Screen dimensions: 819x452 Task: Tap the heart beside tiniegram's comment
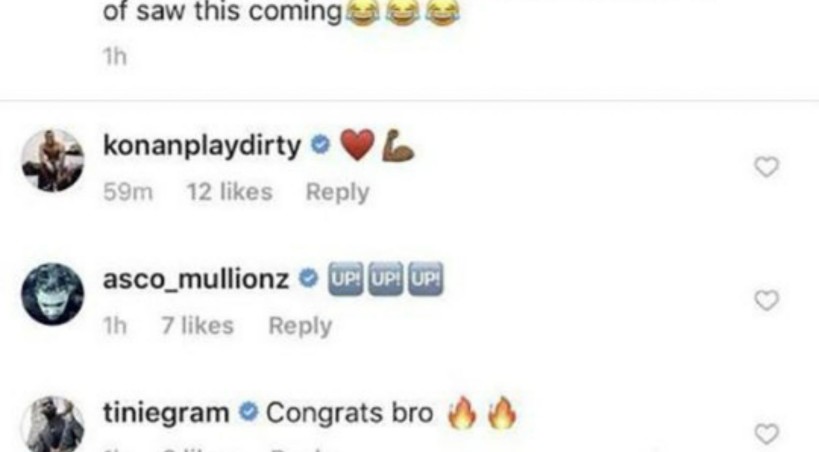(x=766, y=434)
